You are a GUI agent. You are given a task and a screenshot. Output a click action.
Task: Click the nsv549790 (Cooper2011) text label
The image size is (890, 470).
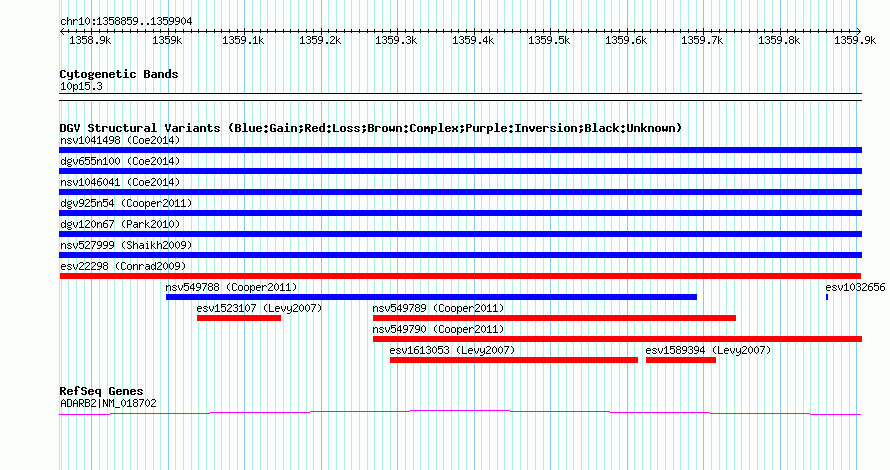(x=438, y=329)
